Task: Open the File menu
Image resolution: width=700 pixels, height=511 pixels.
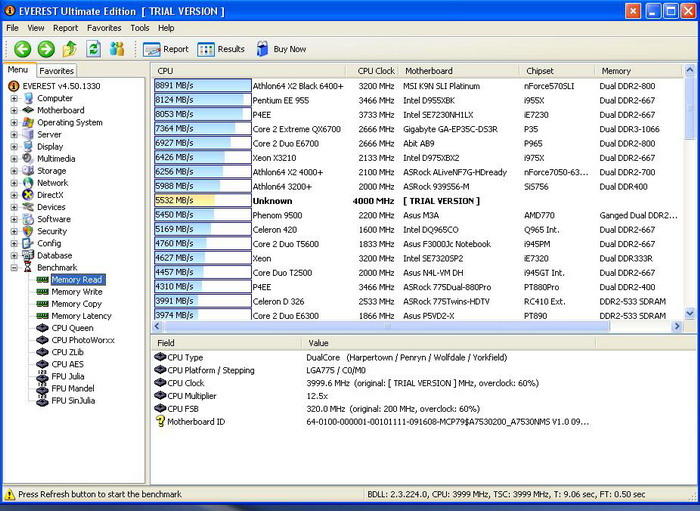Action: [x=12, y=28]
